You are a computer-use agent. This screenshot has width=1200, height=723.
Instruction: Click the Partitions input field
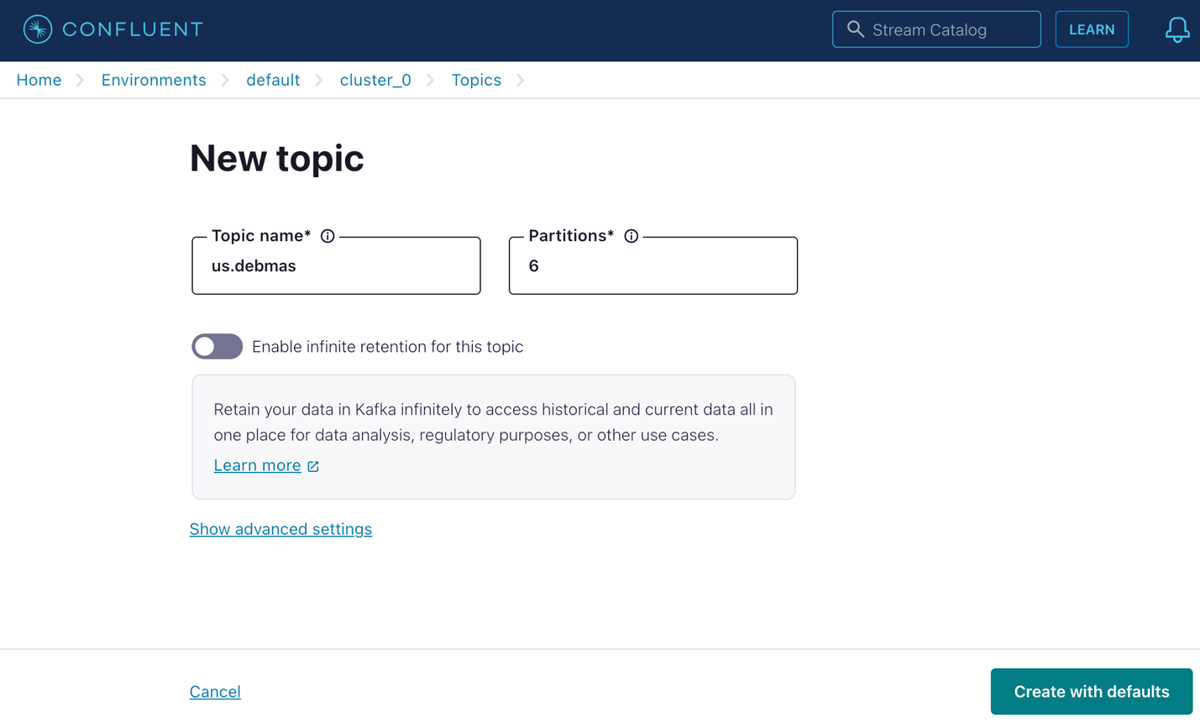652,266
